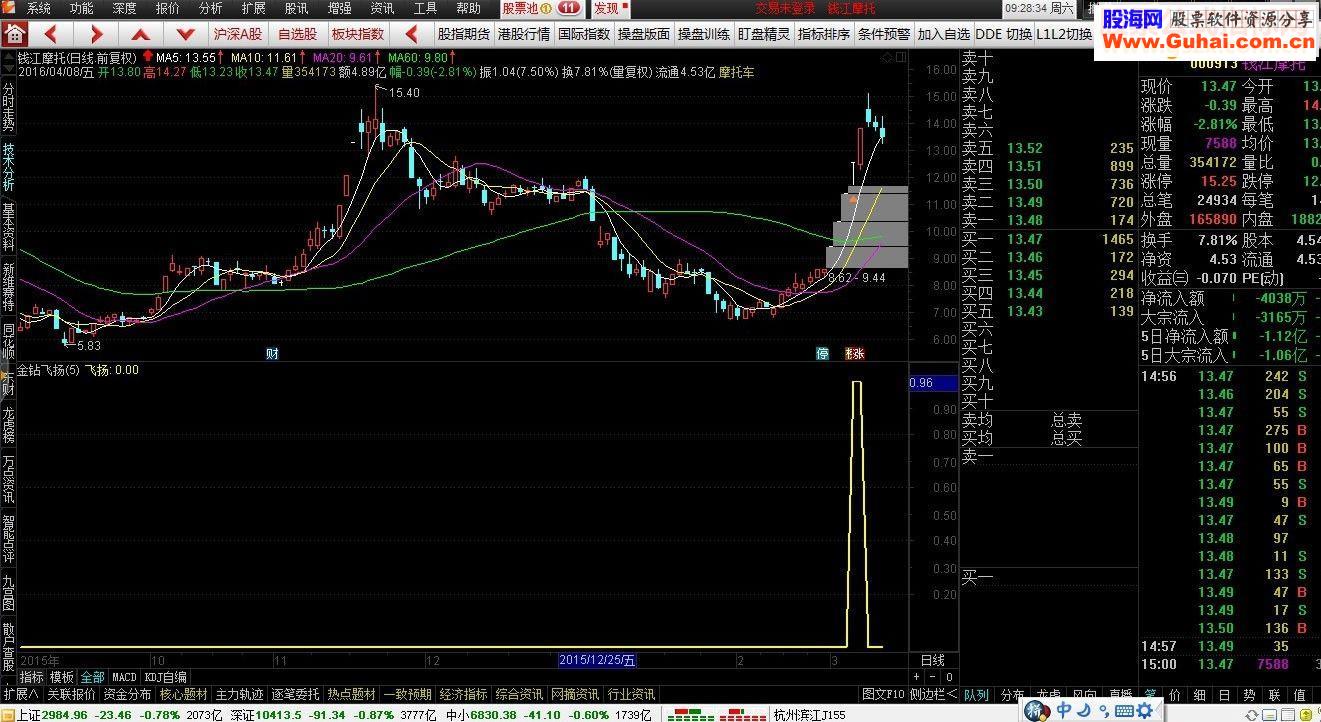Select 龙虎榜 in left sidebar

tap(8, 423)
